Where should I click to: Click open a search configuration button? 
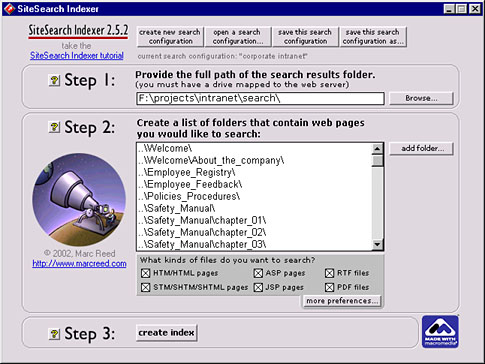tap(238, 37)
